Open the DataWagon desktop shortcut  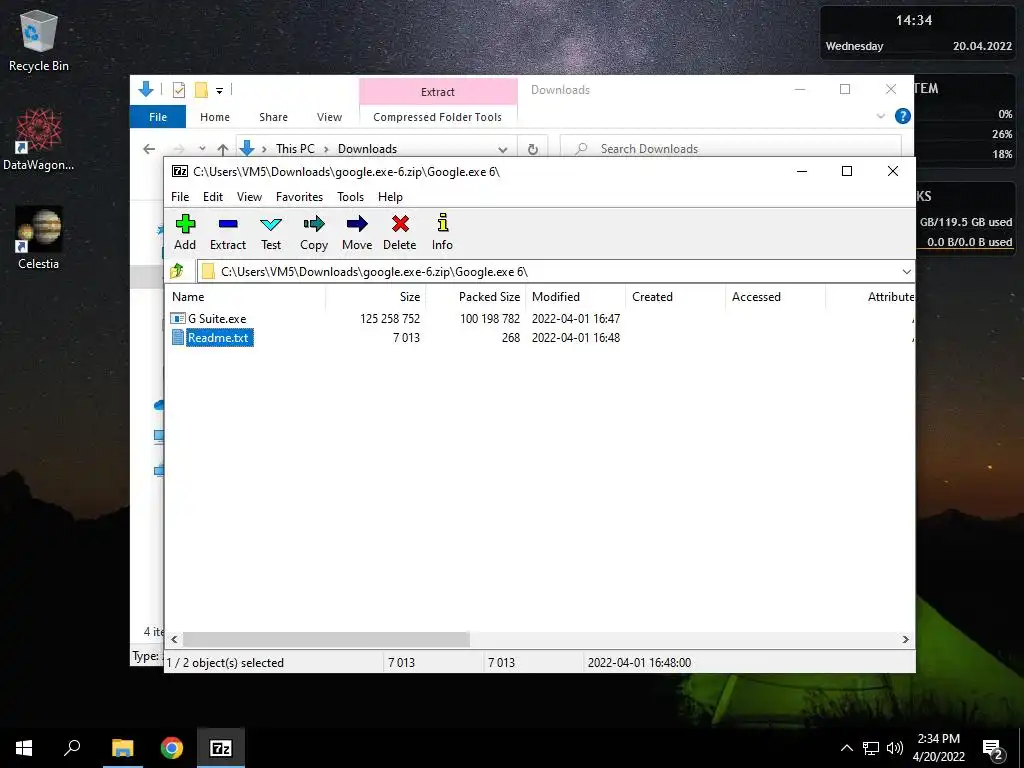pyautogui.click(x=38, y=139)
